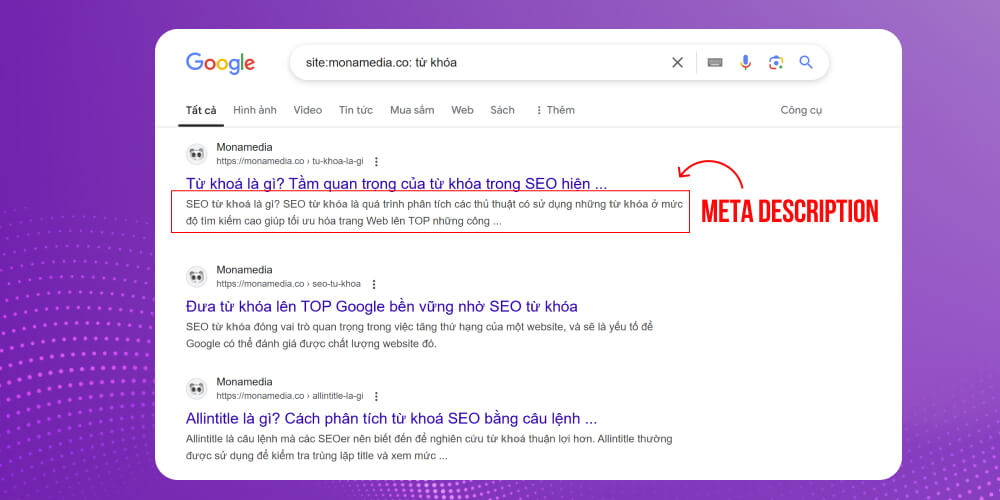Select the Tất cả tab
This screenshot has height=500, width=1000.
[x=201, y=110]
